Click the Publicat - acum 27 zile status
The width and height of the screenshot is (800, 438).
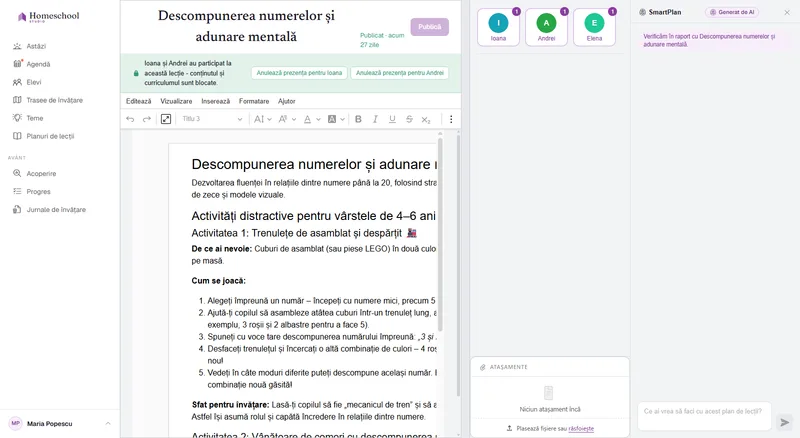click(382, 40)
